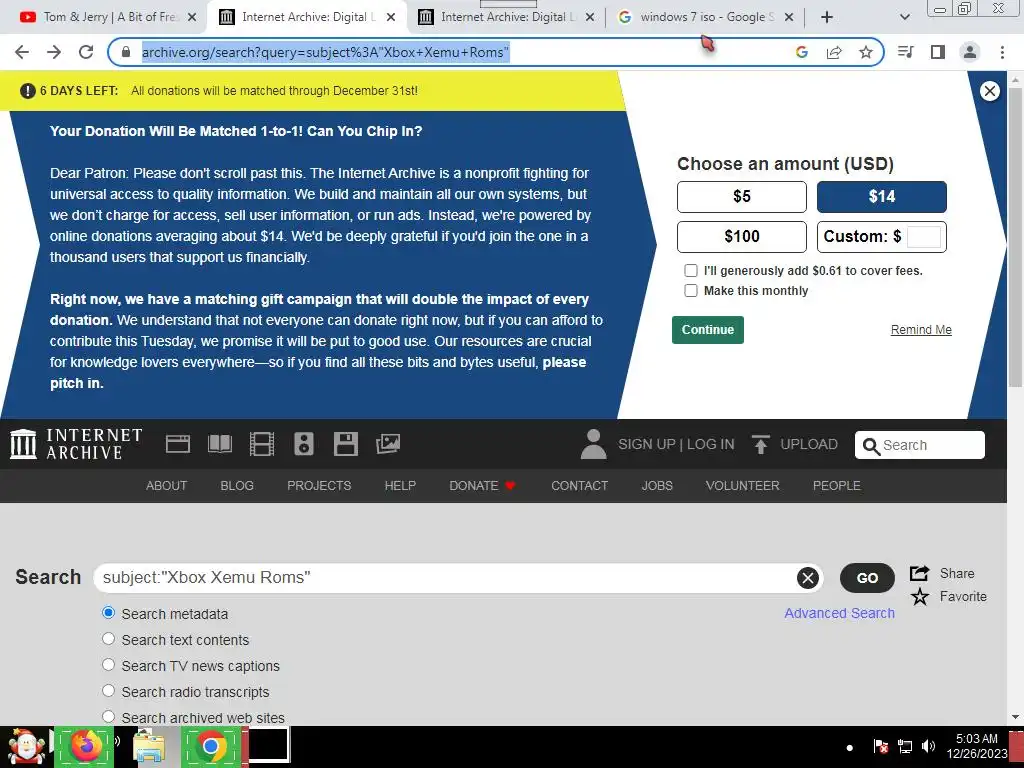Viewport: 1024px width, 768px height.
Task: Click the Internet Archive logo
Action: (x=76, y=444)
